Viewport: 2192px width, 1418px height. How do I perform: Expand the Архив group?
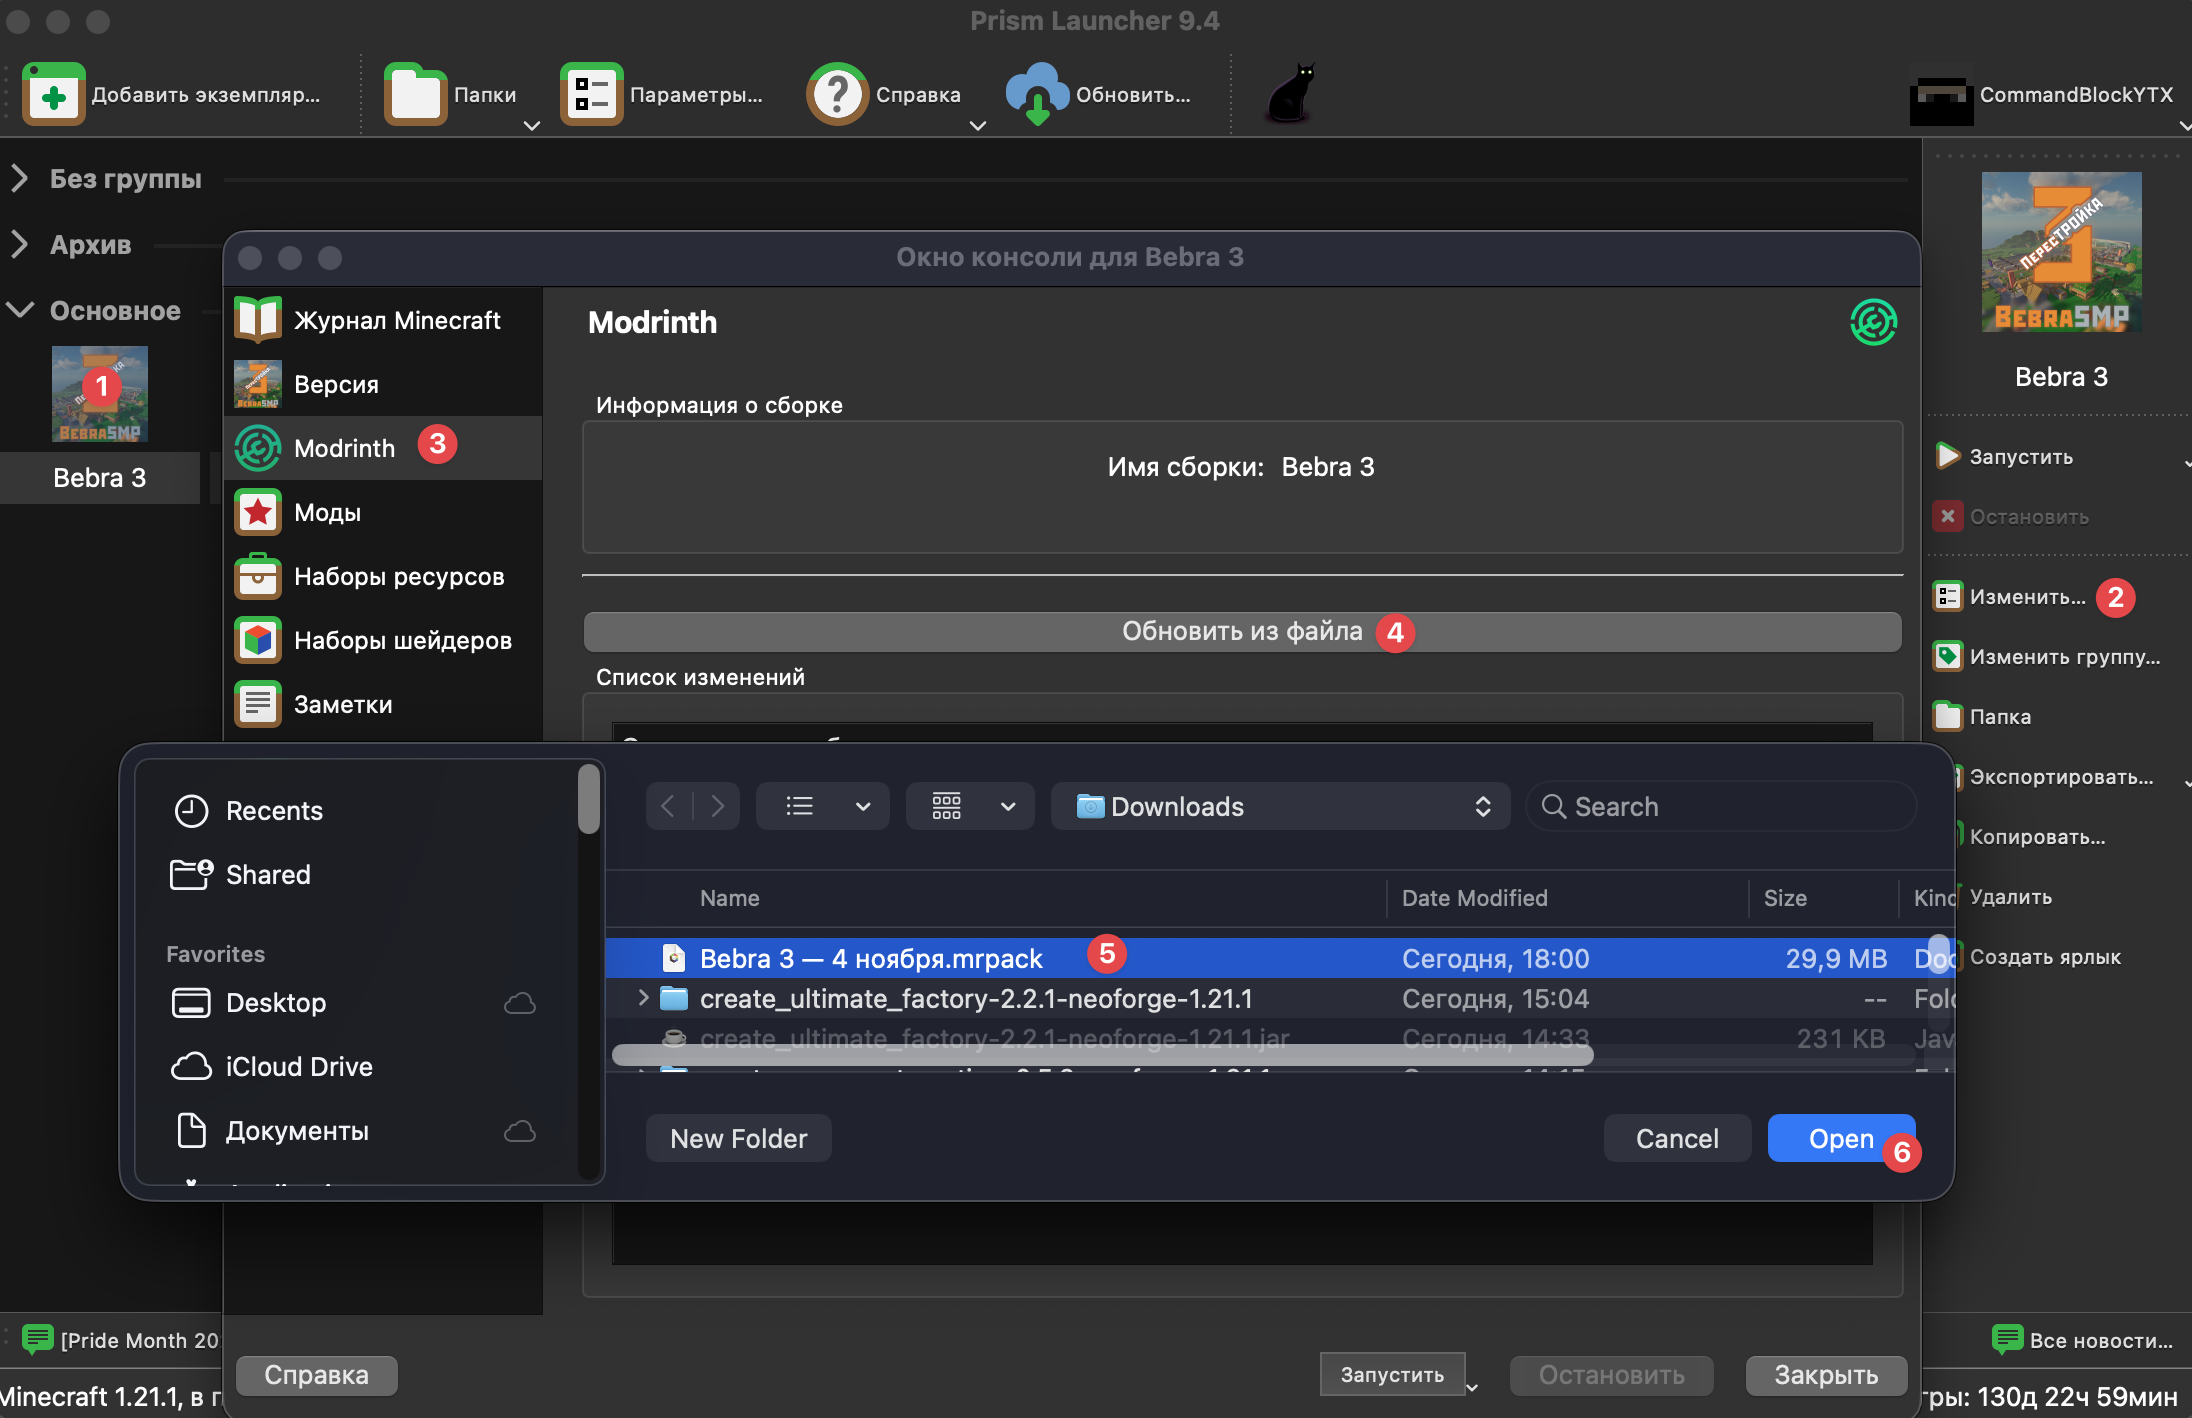point(20,244)
